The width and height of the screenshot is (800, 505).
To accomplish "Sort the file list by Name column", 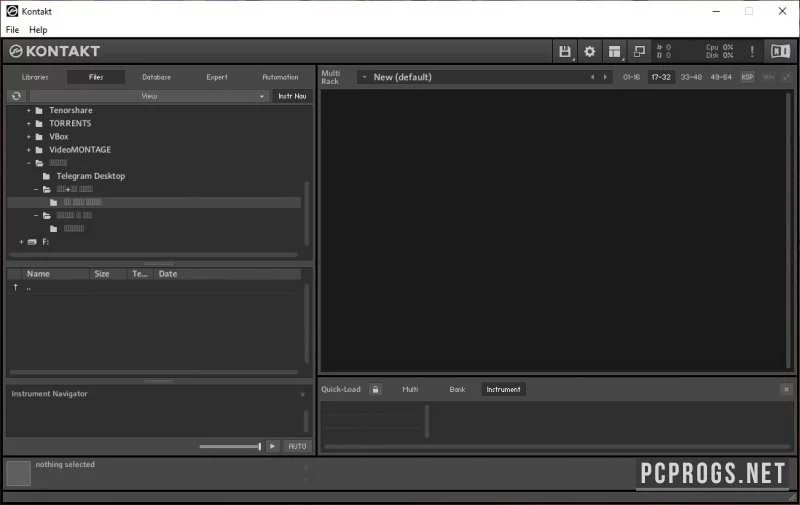I will (55, 274).
